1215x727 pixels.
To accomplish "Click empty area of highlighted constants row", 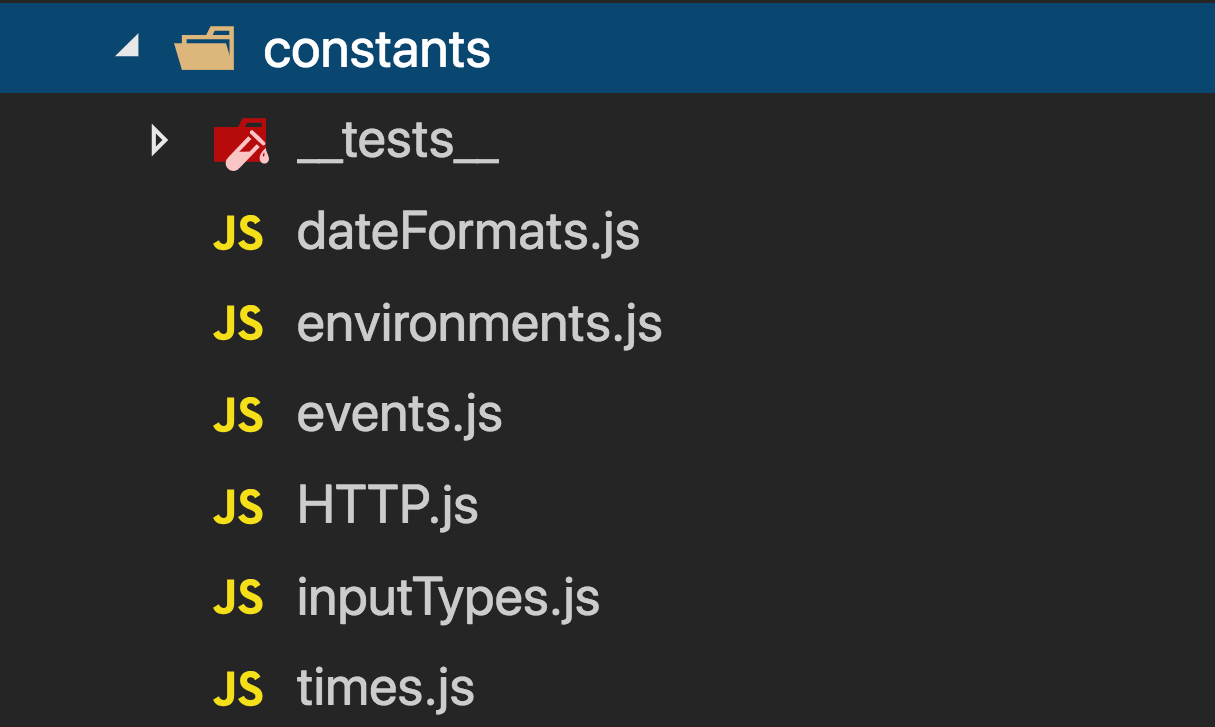I will 850,49.
